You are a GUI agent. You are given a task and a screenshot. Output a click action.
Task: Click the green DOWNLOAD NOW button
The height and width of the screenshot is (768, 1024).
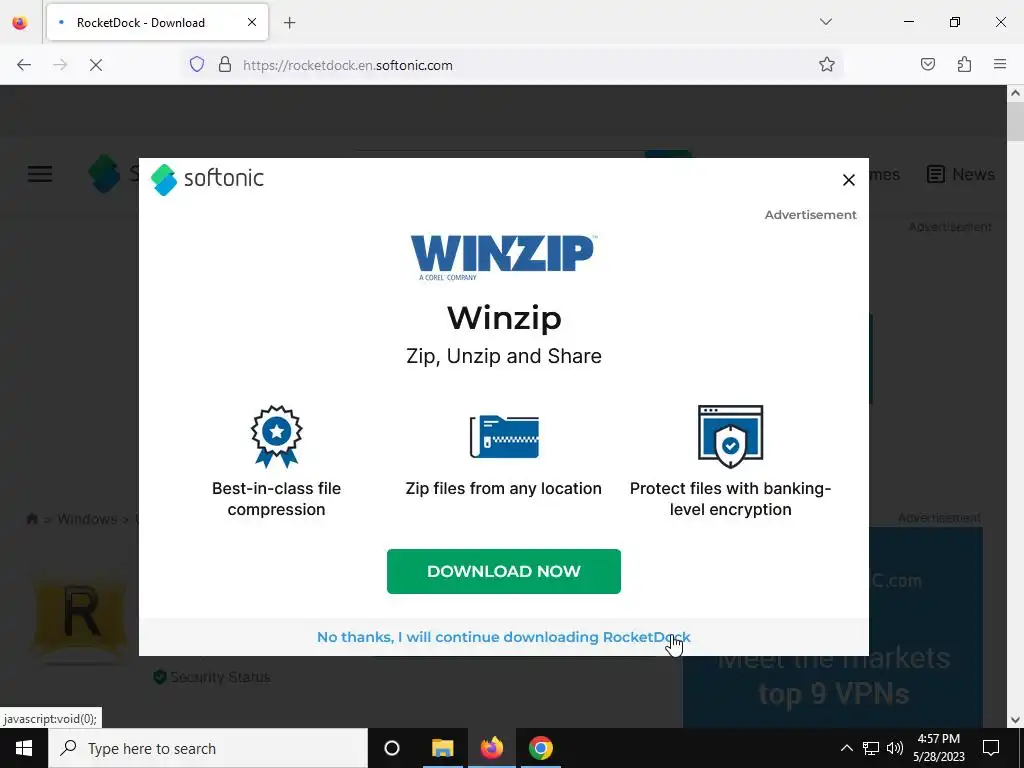[504, 571]
